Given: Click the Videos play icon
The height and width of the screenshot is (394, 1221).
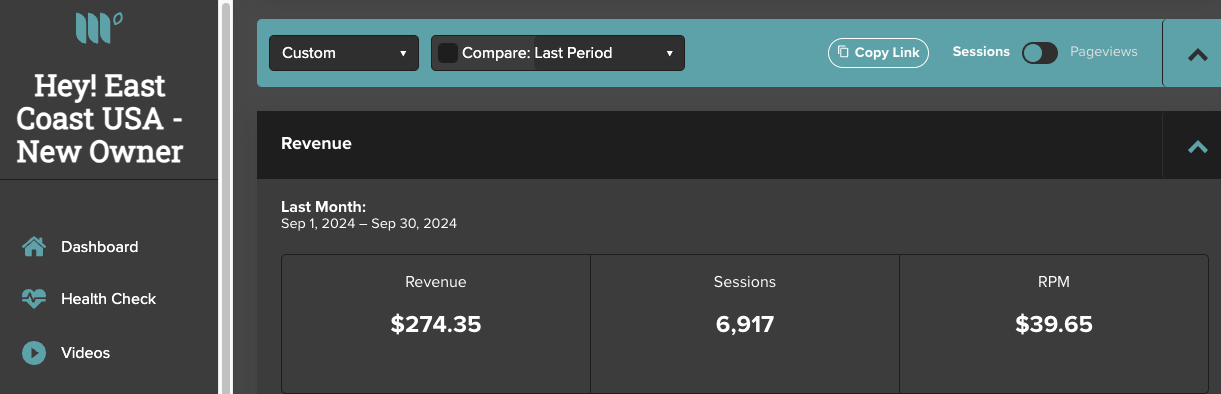Looking at the screenshot, I should 34,353.
